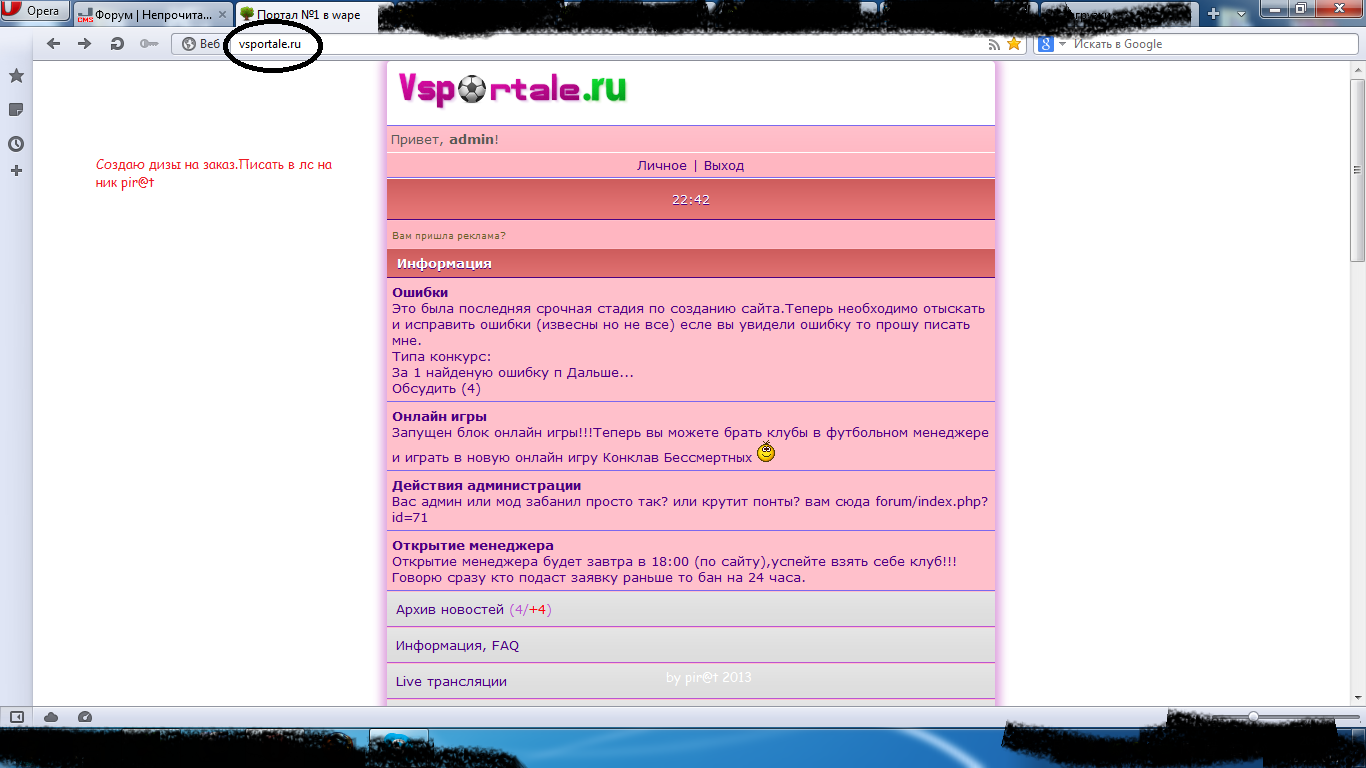Expand the closed tabs dropdown arrow

[1241, 14]
